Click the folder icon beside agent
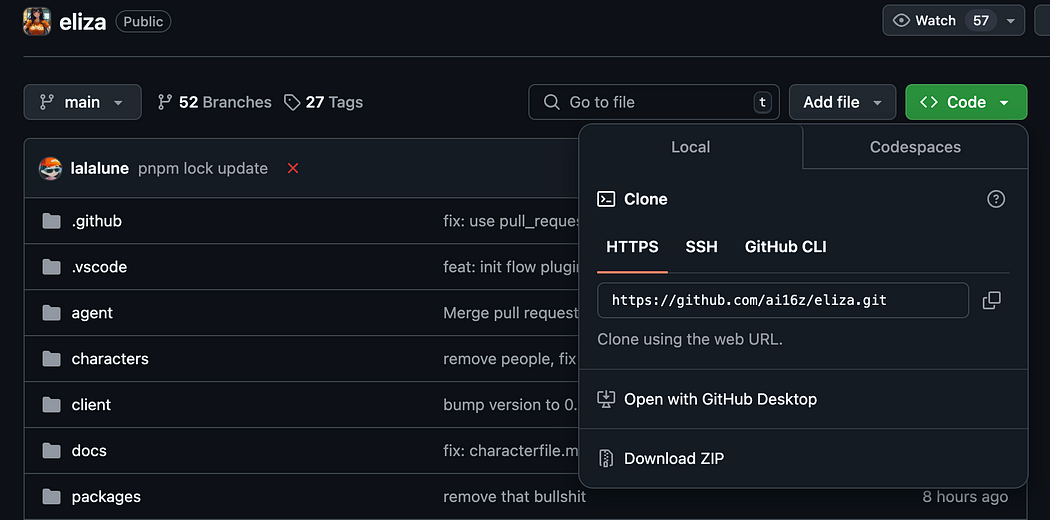The image size is (1050, 520). [x=51, y=313]
